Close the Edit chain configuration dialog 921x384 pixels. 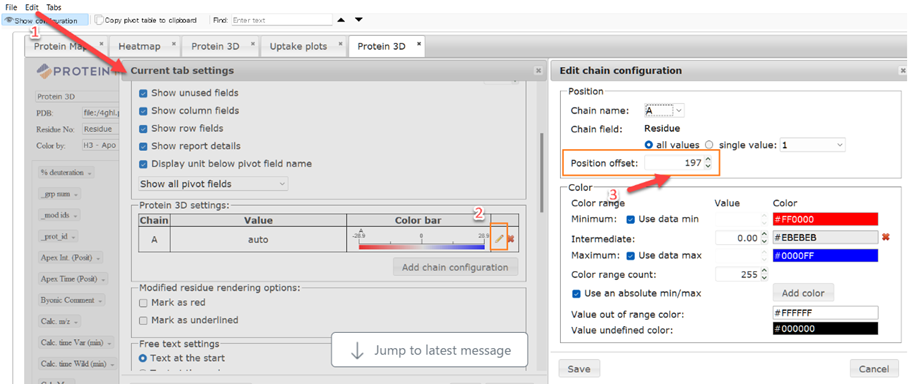(x=902, y=71)
